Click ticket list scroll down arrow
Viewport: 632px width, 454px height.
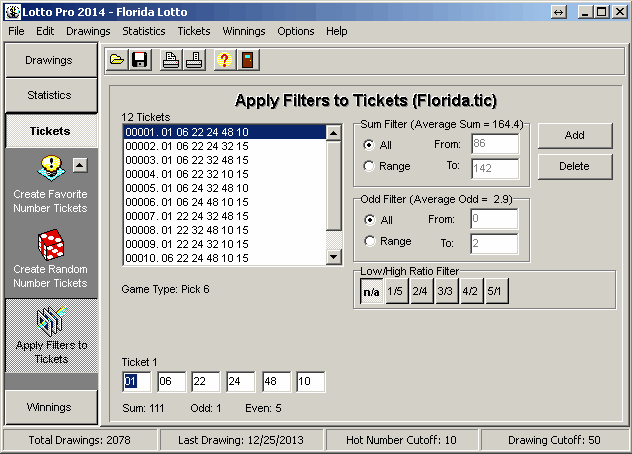tap(334, 256)
